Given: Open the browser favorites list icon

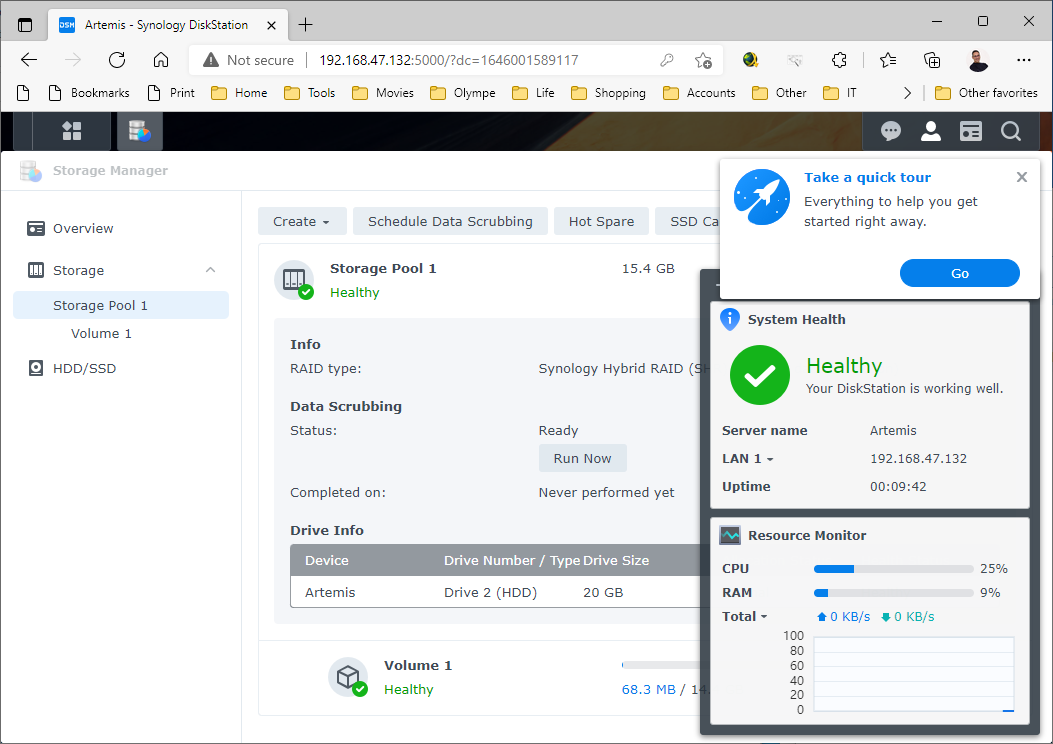Looking at the screenshot, I should [x=888, y=60].
